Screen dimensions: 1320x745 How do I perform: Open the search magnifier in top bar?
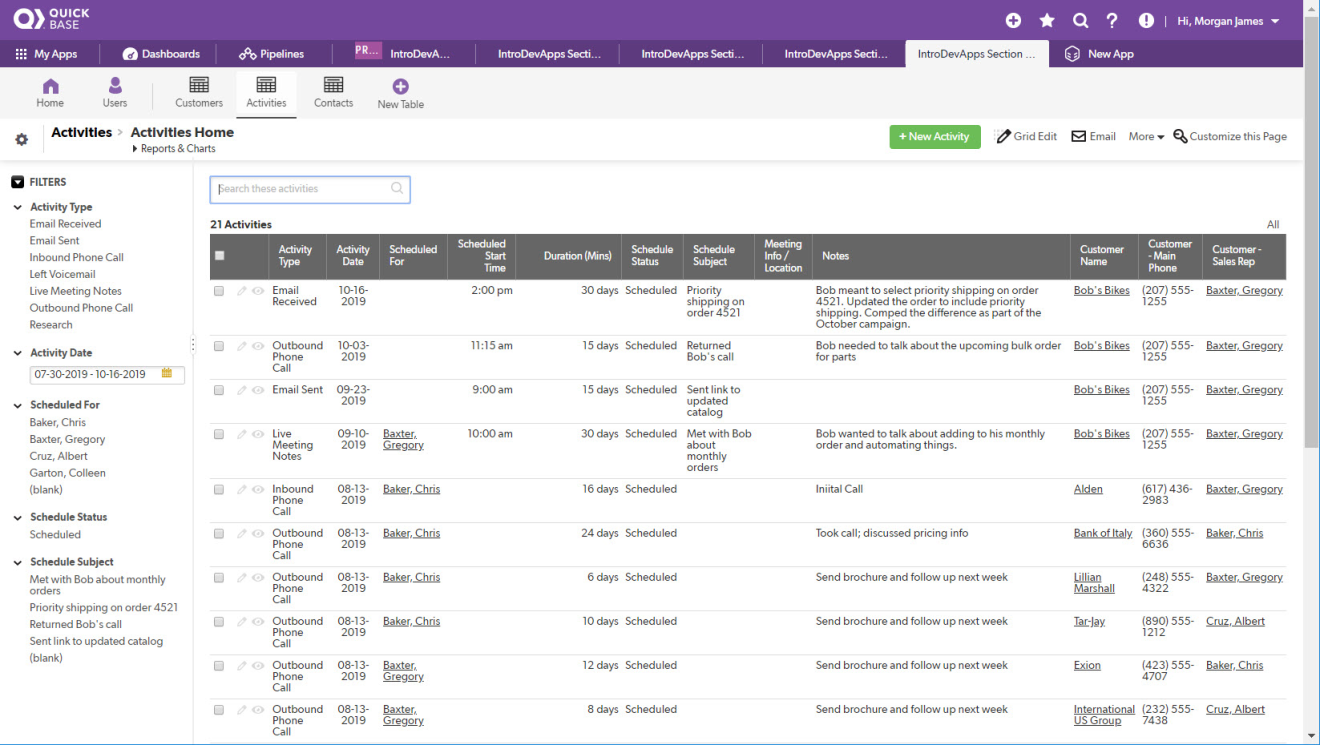coord(1080,21)
